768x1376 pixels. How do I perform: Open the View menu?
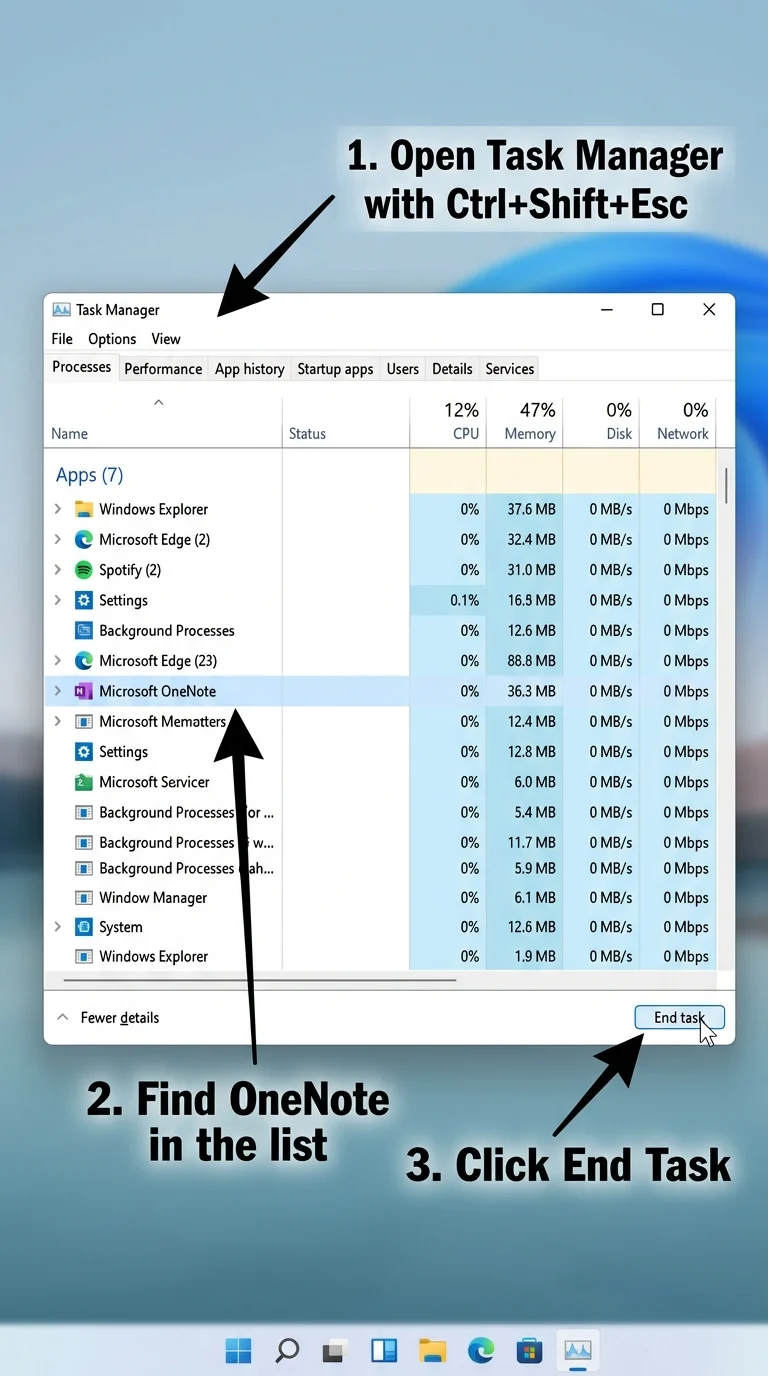(166, 339)
